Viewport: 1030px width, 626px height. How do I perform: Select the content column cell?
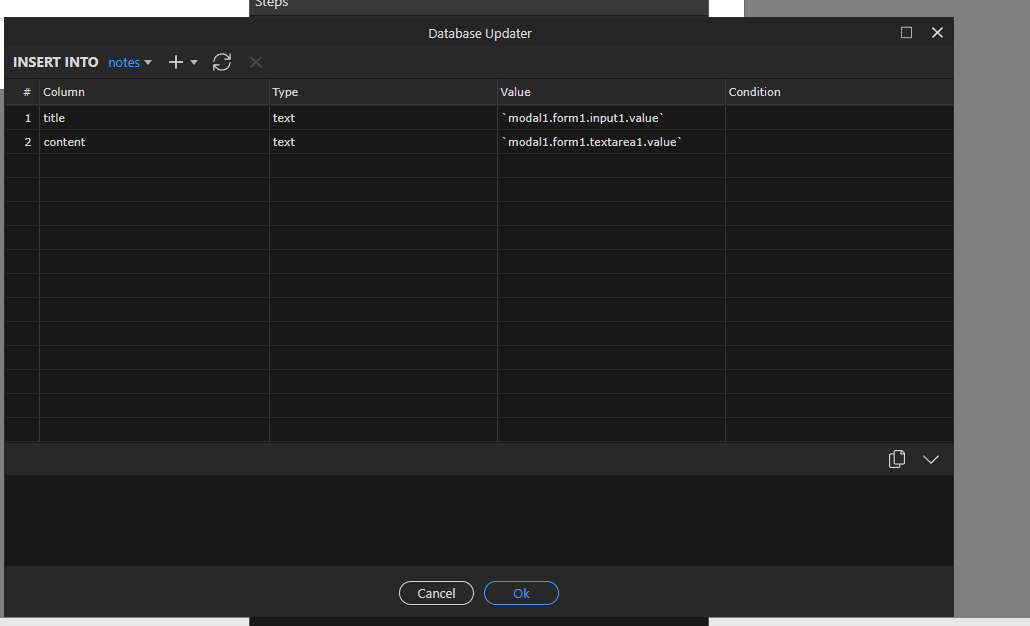coord(154,142)
